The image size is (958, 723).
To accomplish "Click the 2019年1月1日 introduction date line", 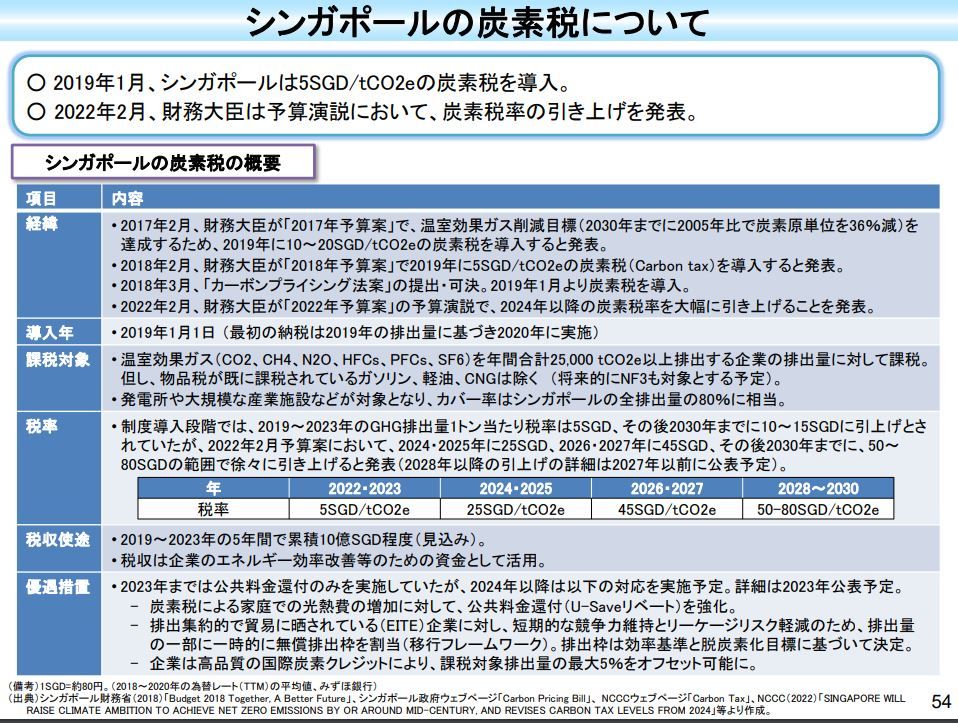I will [x=356, y=332].
